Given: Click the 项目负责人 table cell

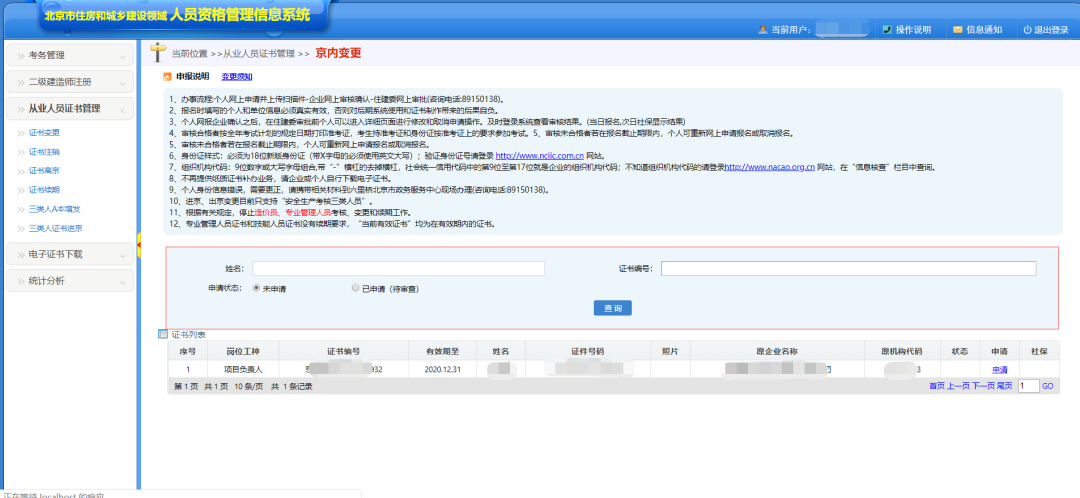Looking at the screenshot, I should tap(242, 371).
